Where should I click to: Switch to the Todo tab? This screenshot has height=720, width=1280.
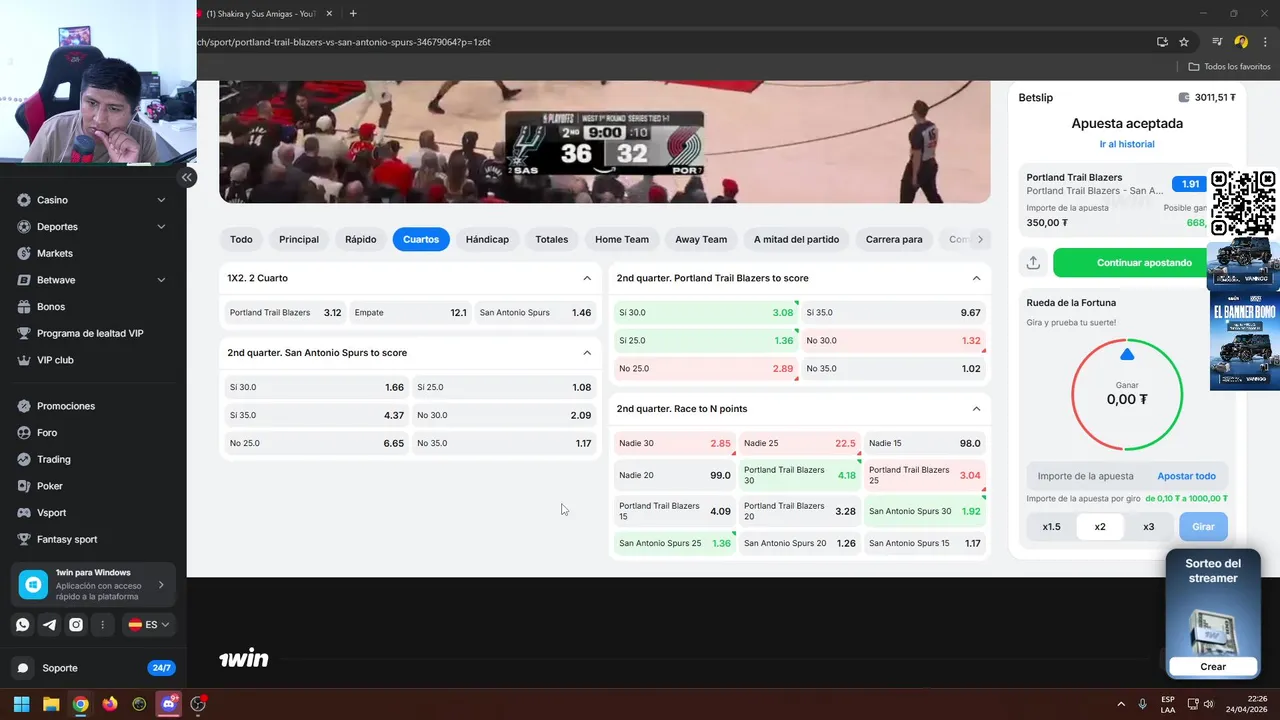[241, 239]
